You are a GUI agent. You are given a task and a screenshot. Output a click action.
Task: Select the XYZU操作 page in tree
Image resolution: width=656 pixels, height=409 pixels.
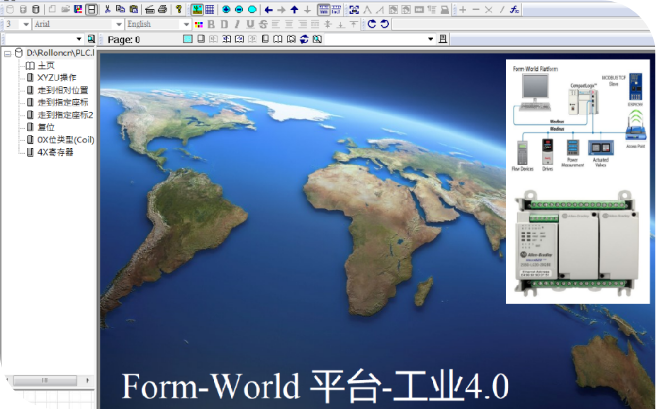pos(56,77)
